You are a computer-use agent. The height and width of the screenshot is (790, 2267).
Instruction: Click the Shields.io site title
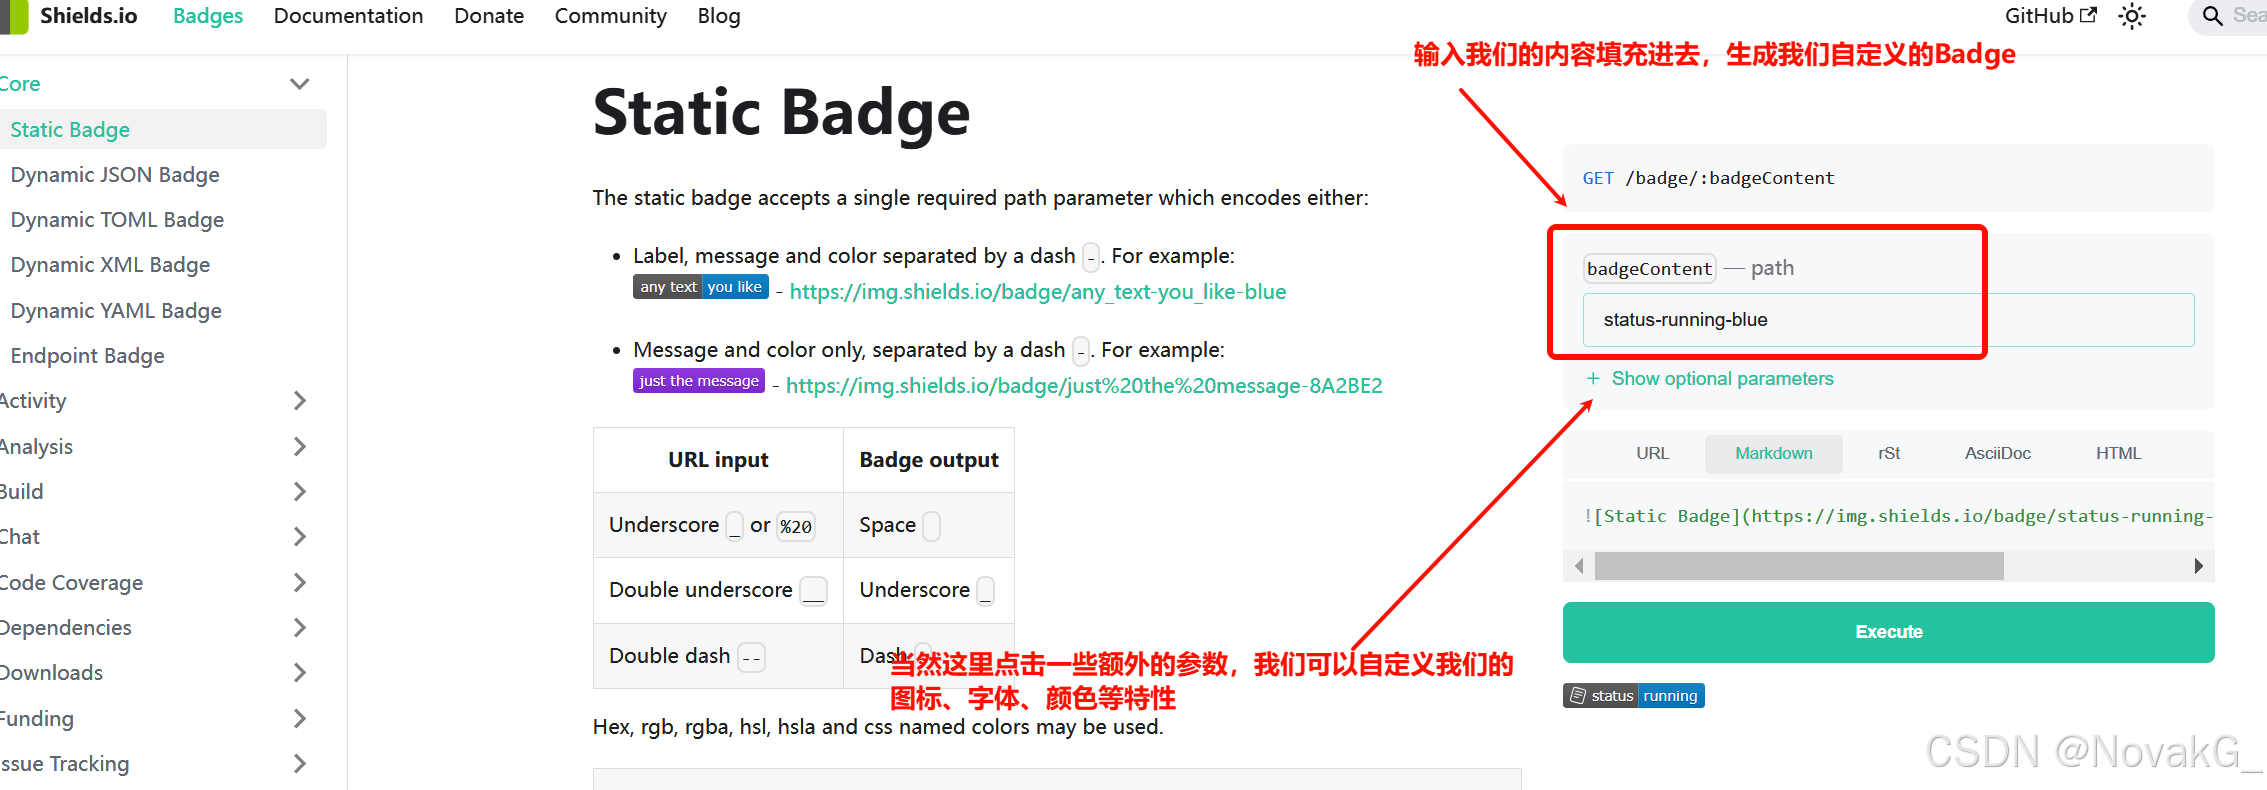89,16
